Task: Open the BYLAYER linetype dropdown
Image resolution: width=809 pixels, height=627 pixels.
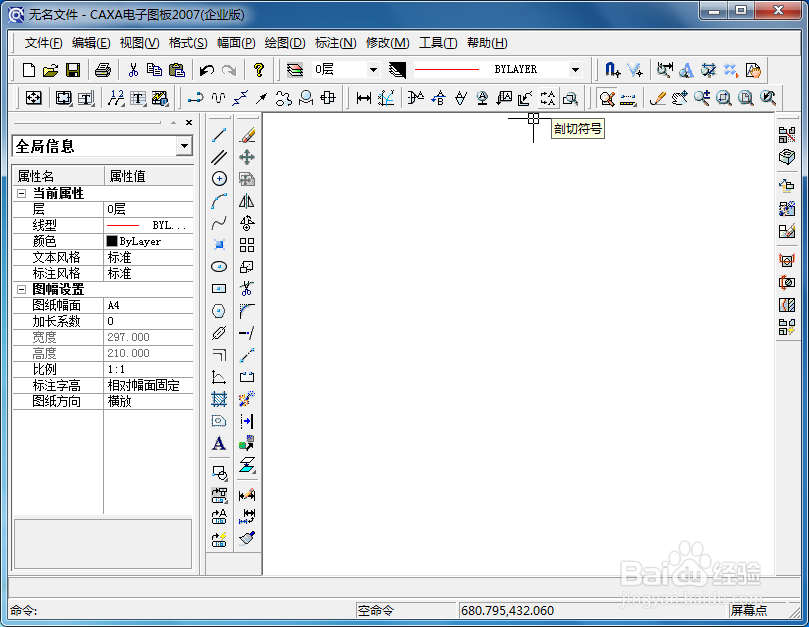Action: coord(575,69)
